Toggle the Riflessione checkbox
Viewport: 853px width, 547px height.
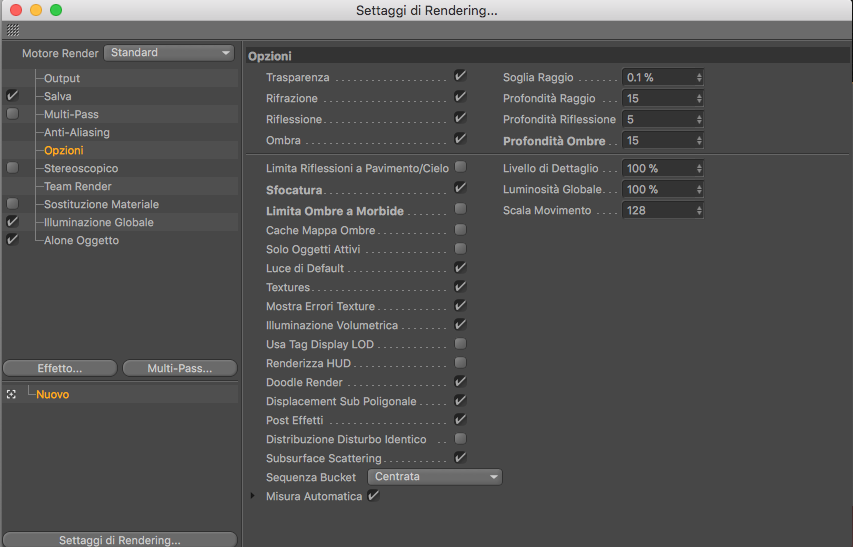coord(460,117)
